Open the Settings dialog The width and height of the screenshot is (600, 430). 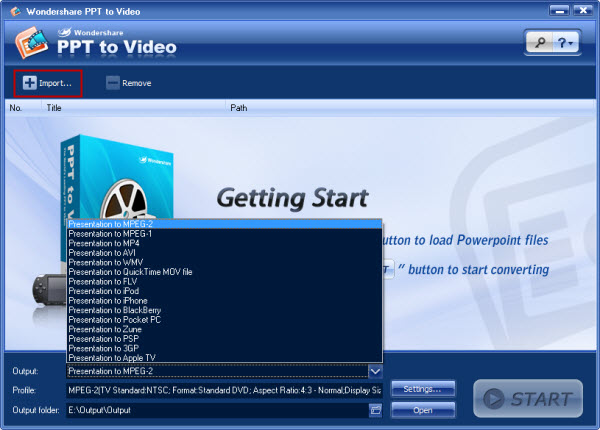point(423,389)
